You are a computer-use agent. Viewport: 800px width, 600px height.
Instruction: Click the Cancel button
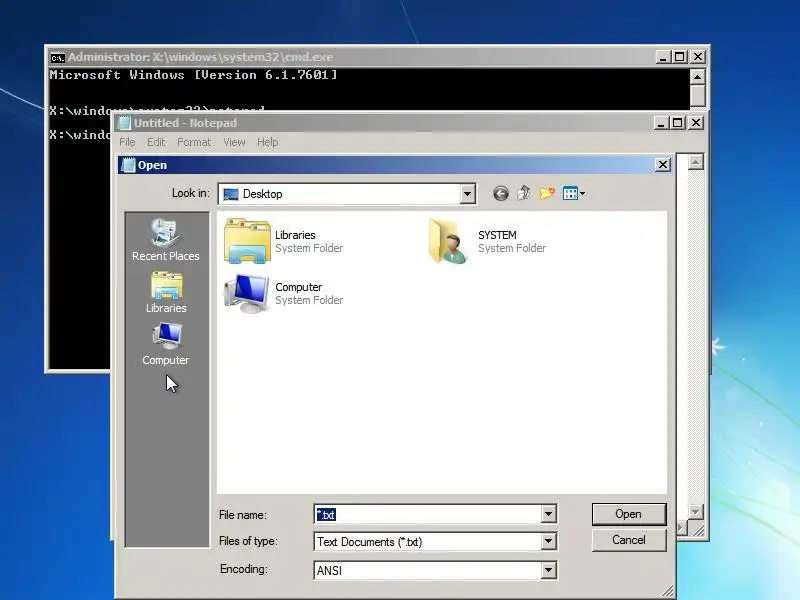click(x=629, y=540)
